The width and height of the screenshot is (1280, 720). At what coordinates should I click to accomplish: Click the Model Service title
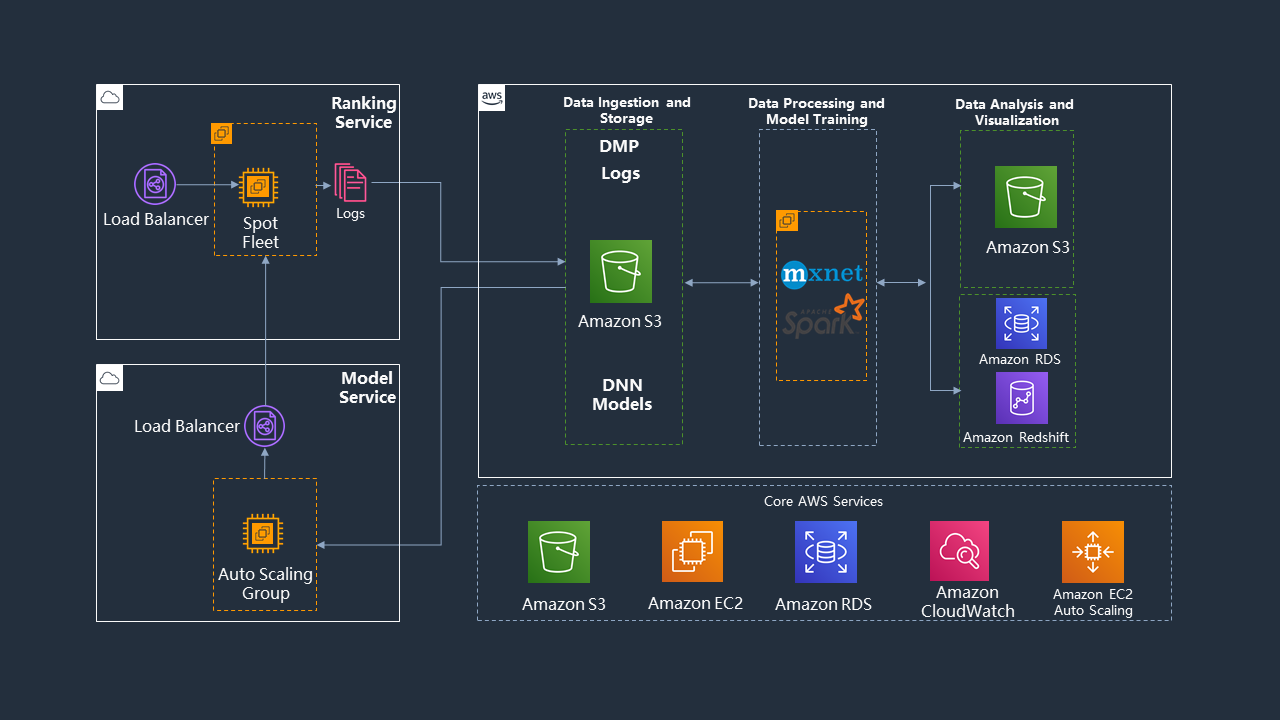click(x=367, y=388)
